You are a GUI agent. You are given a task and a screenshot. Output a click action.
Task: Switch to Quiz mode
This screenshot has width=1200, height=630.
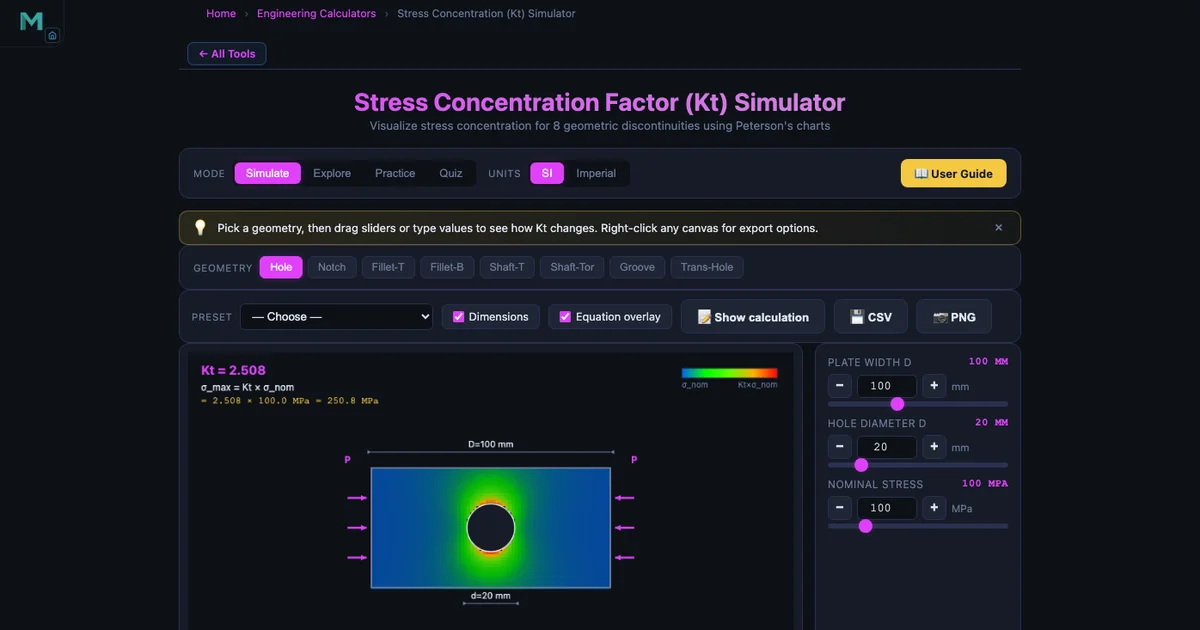point(451,173)
